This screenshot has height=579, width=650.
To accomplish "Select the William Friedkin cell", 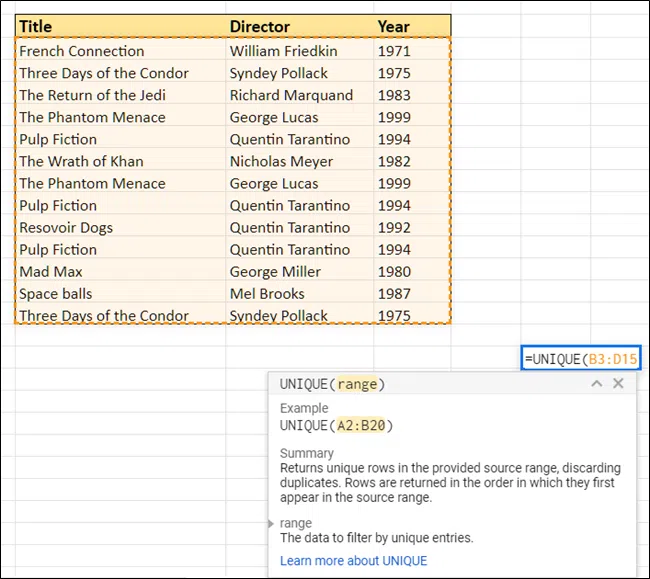I will pos(298,51).
